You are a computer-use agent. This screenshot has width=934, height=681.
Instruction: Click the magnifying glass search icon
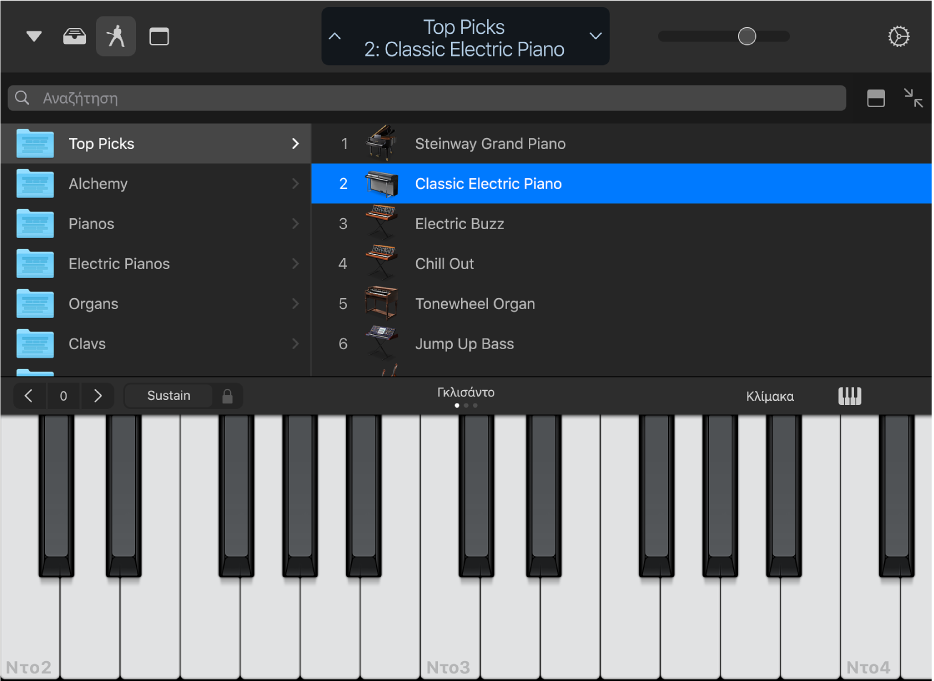point(22,98)
